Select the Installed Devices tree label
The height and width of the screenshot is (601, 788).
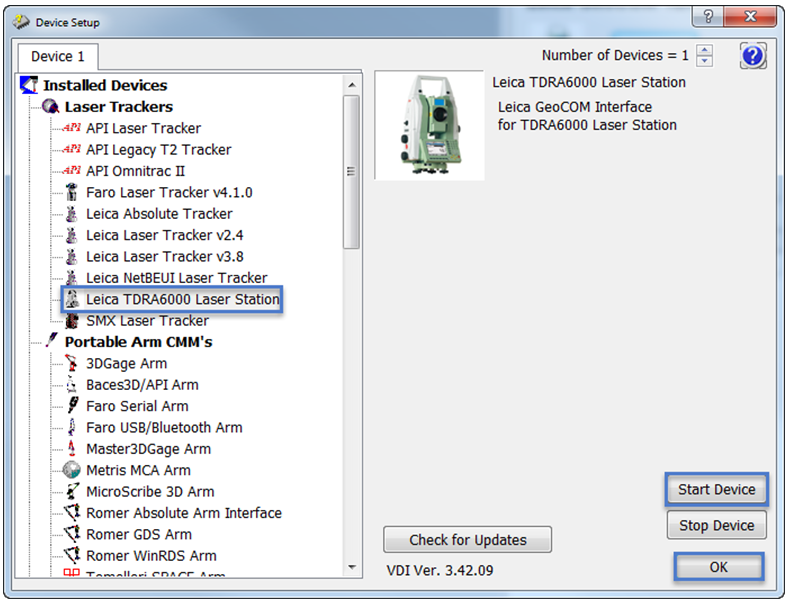(x=105, y=85)
